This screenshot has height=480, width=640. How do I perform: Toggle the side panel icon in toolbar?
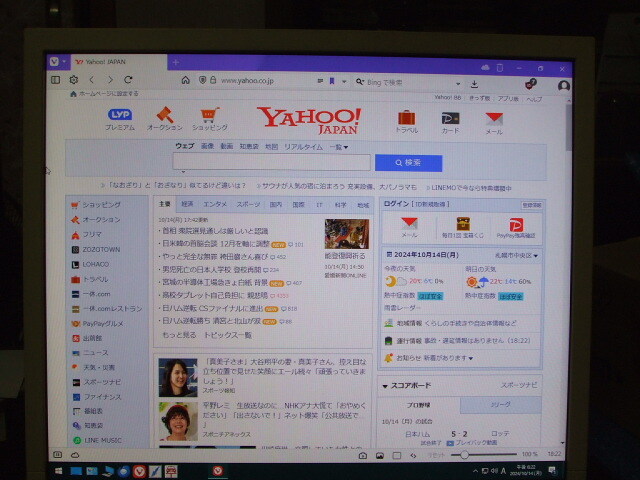tap(56, 80)
